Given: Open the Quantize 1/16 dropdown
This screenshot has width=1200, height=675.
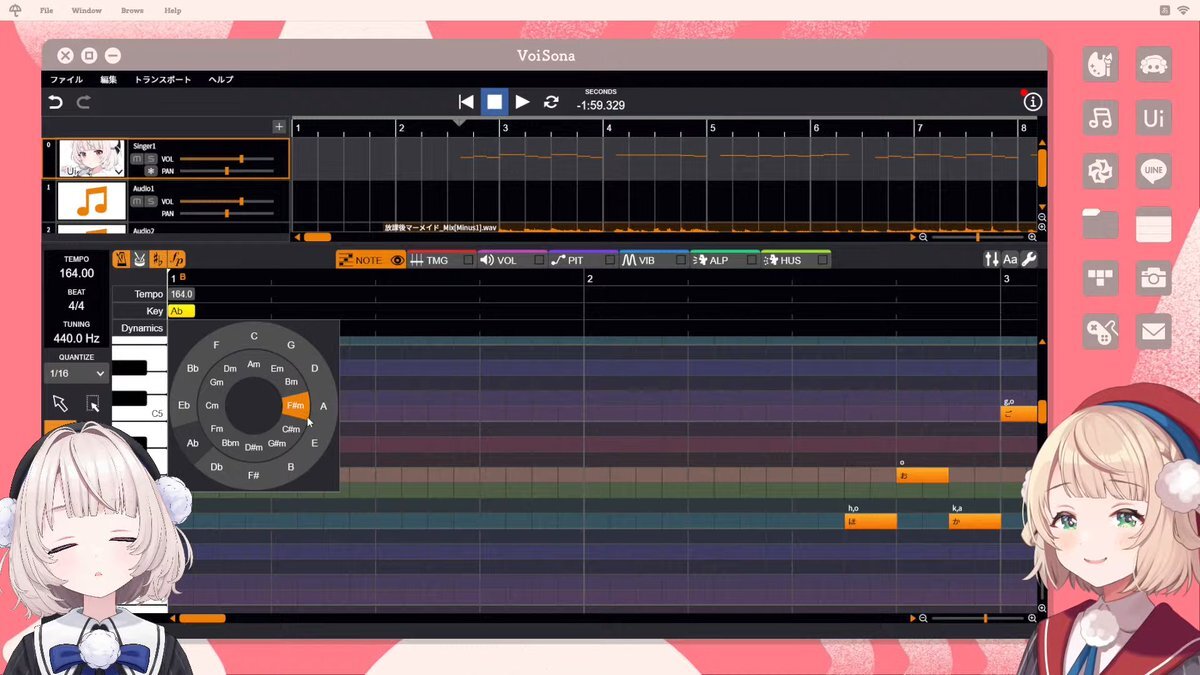Looking at the screenshot, I should (x=77, y=373).
